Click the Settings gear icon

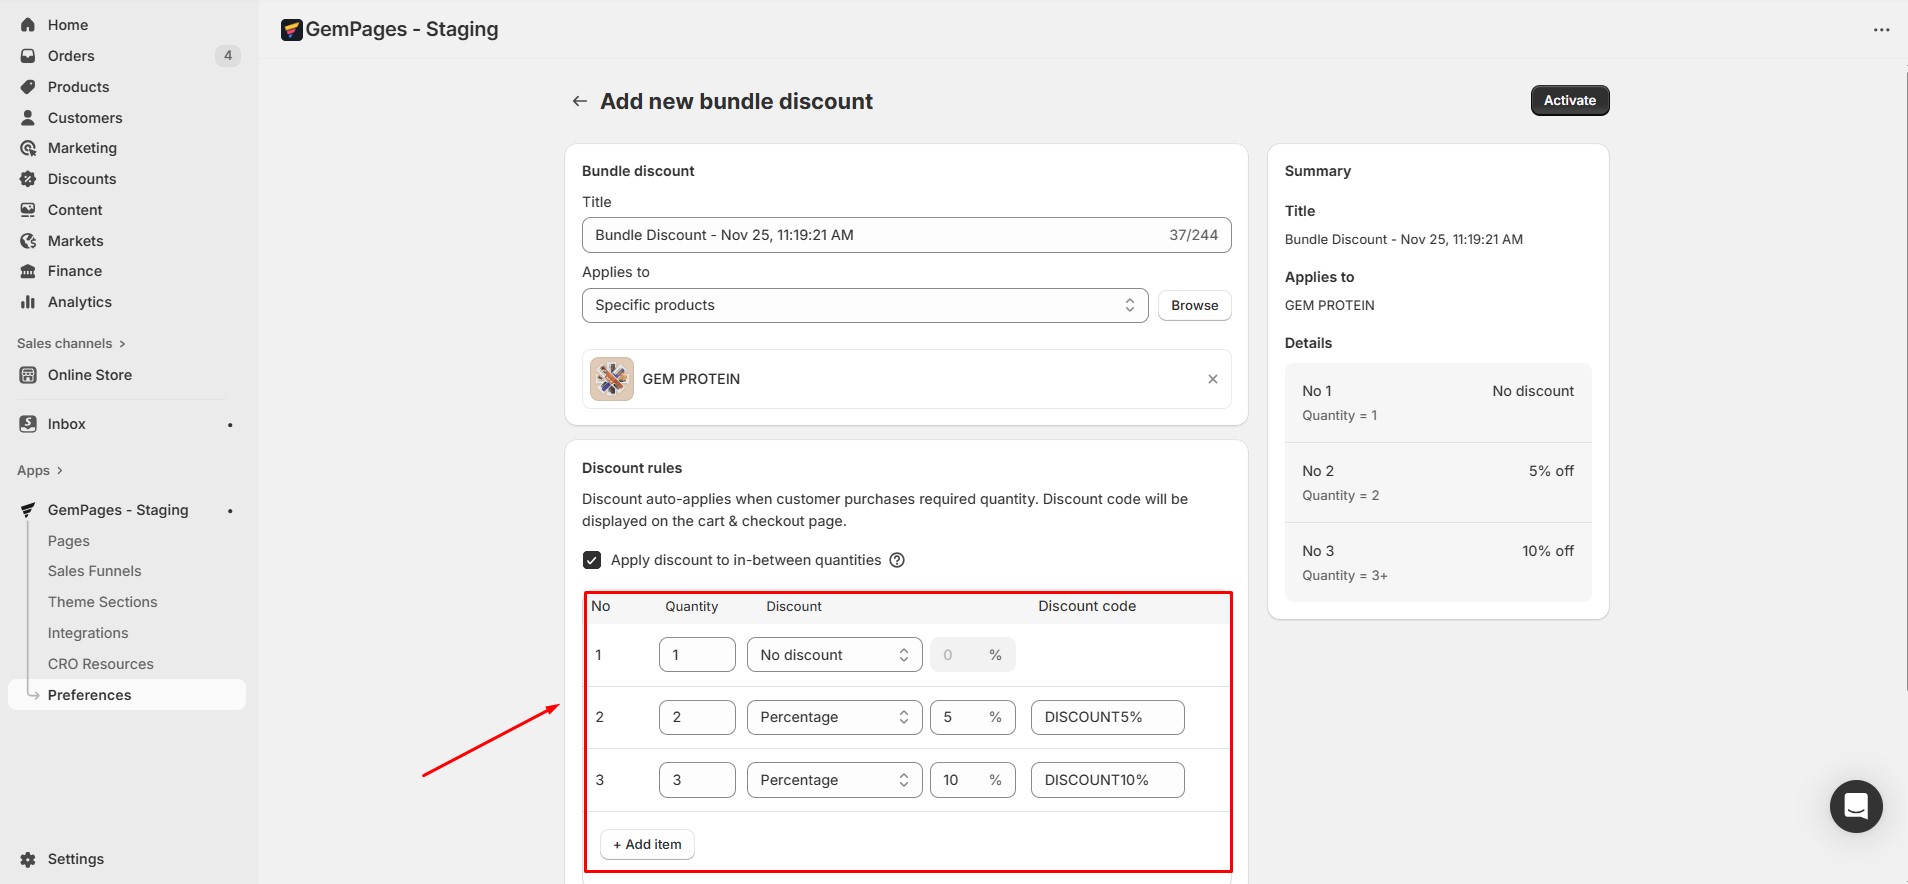click(28, 859)
